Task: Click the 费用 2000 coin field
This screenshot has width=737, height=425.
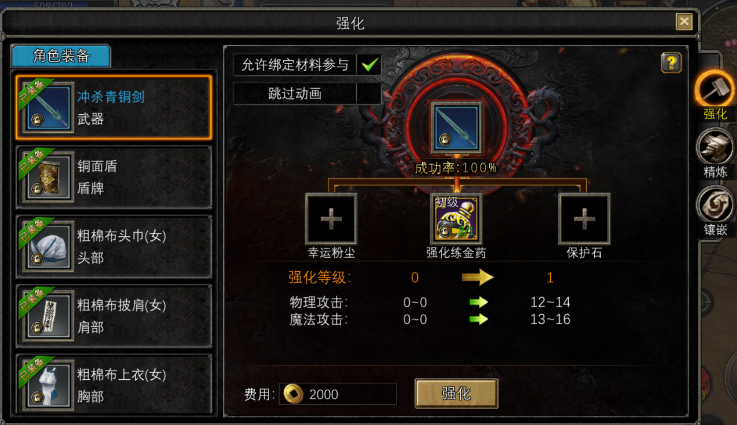Action: (338, 394)
